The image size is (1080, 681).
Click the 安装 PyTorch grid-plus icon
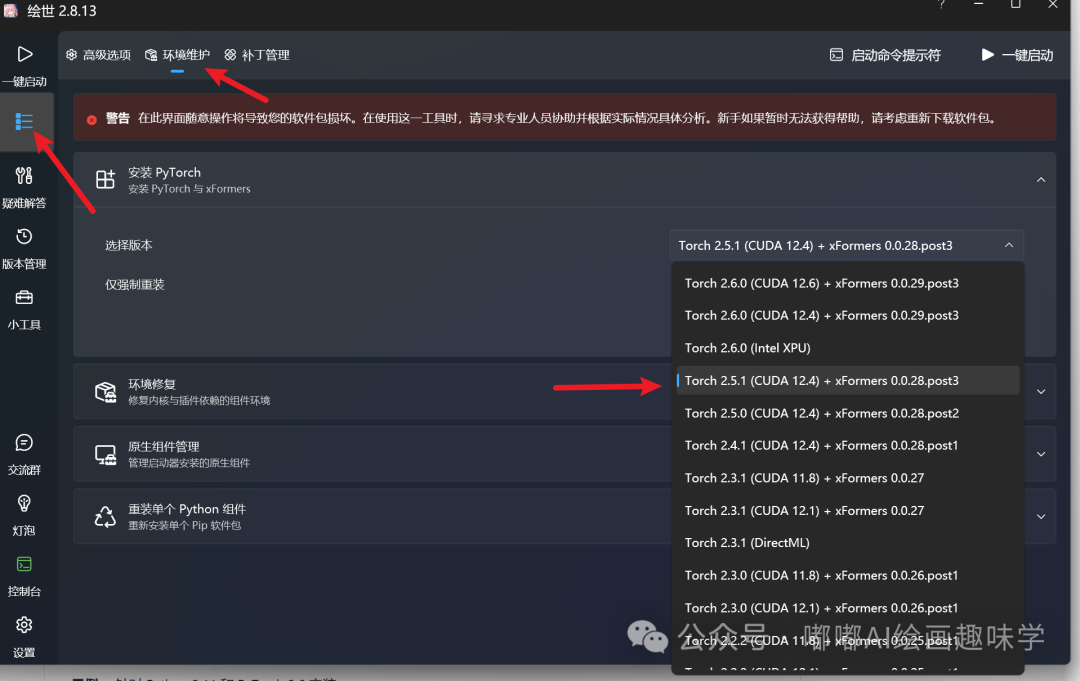(x=105, y=179)
